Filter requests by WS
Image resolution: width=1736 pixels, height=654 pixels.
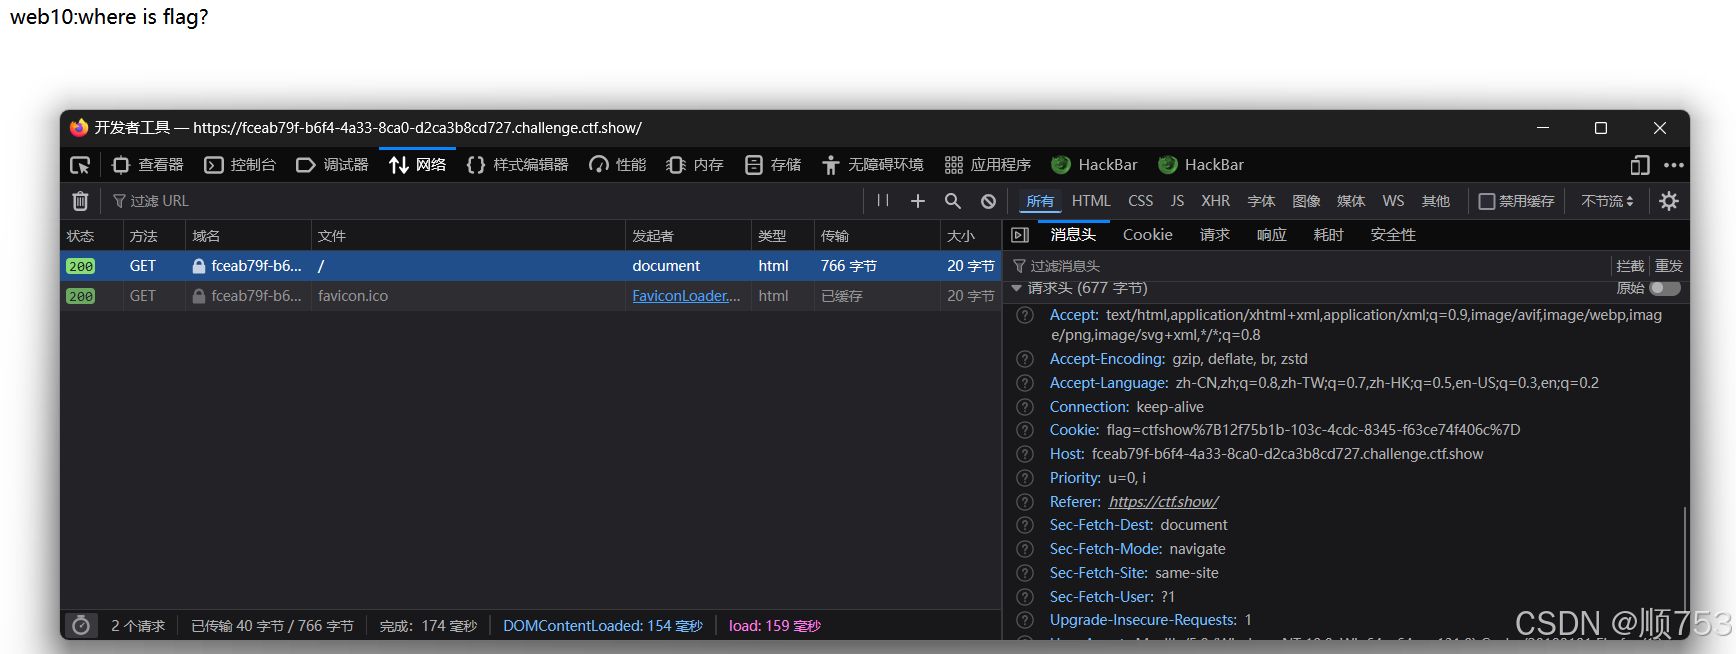pyautogui.click(x=1394, y=201)
